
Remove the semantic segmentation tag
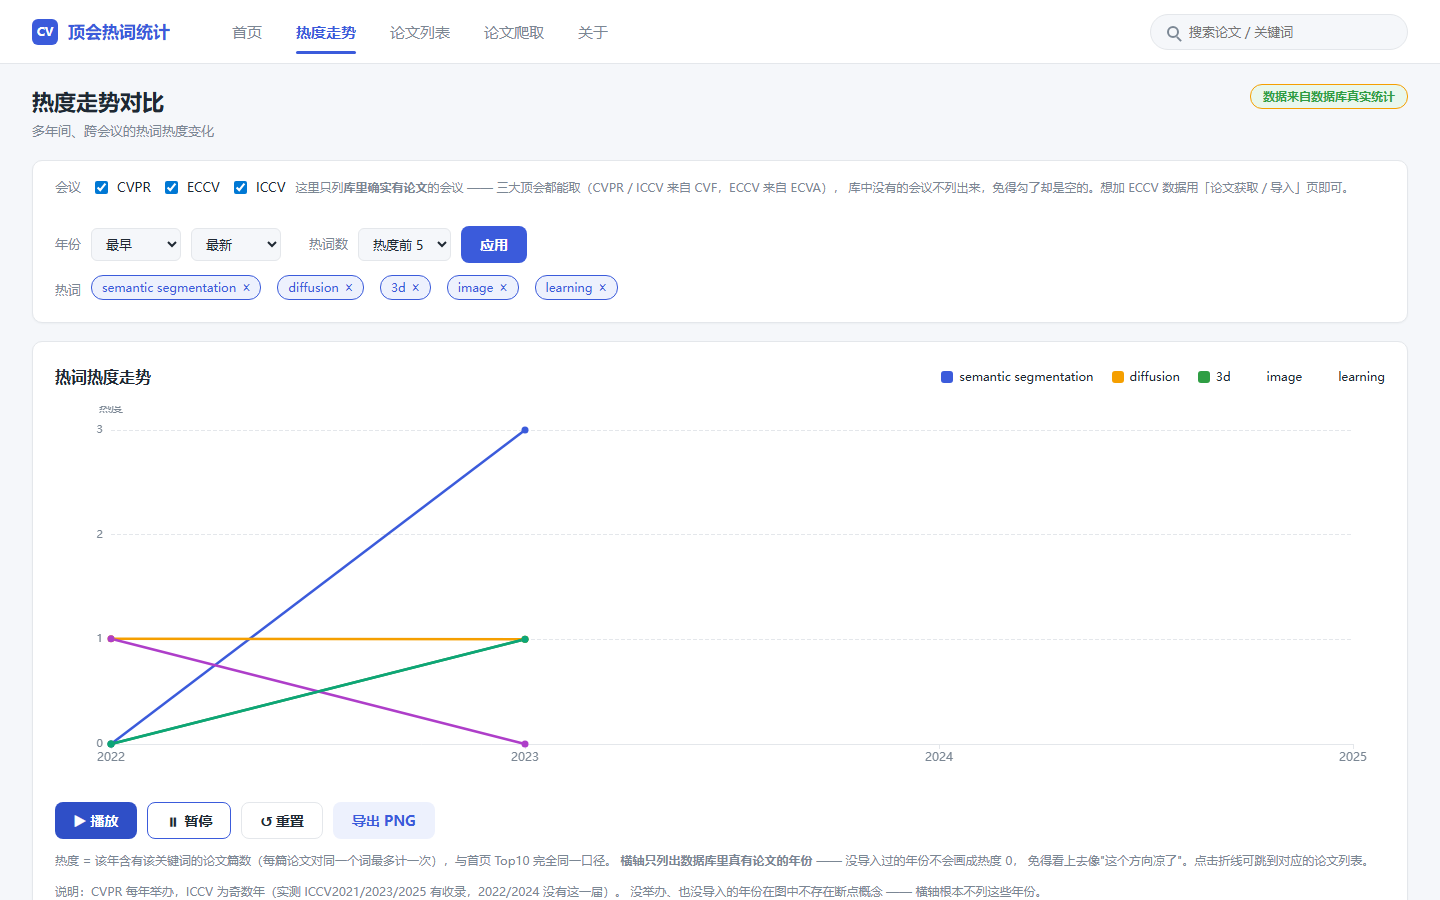click(246, 288)
